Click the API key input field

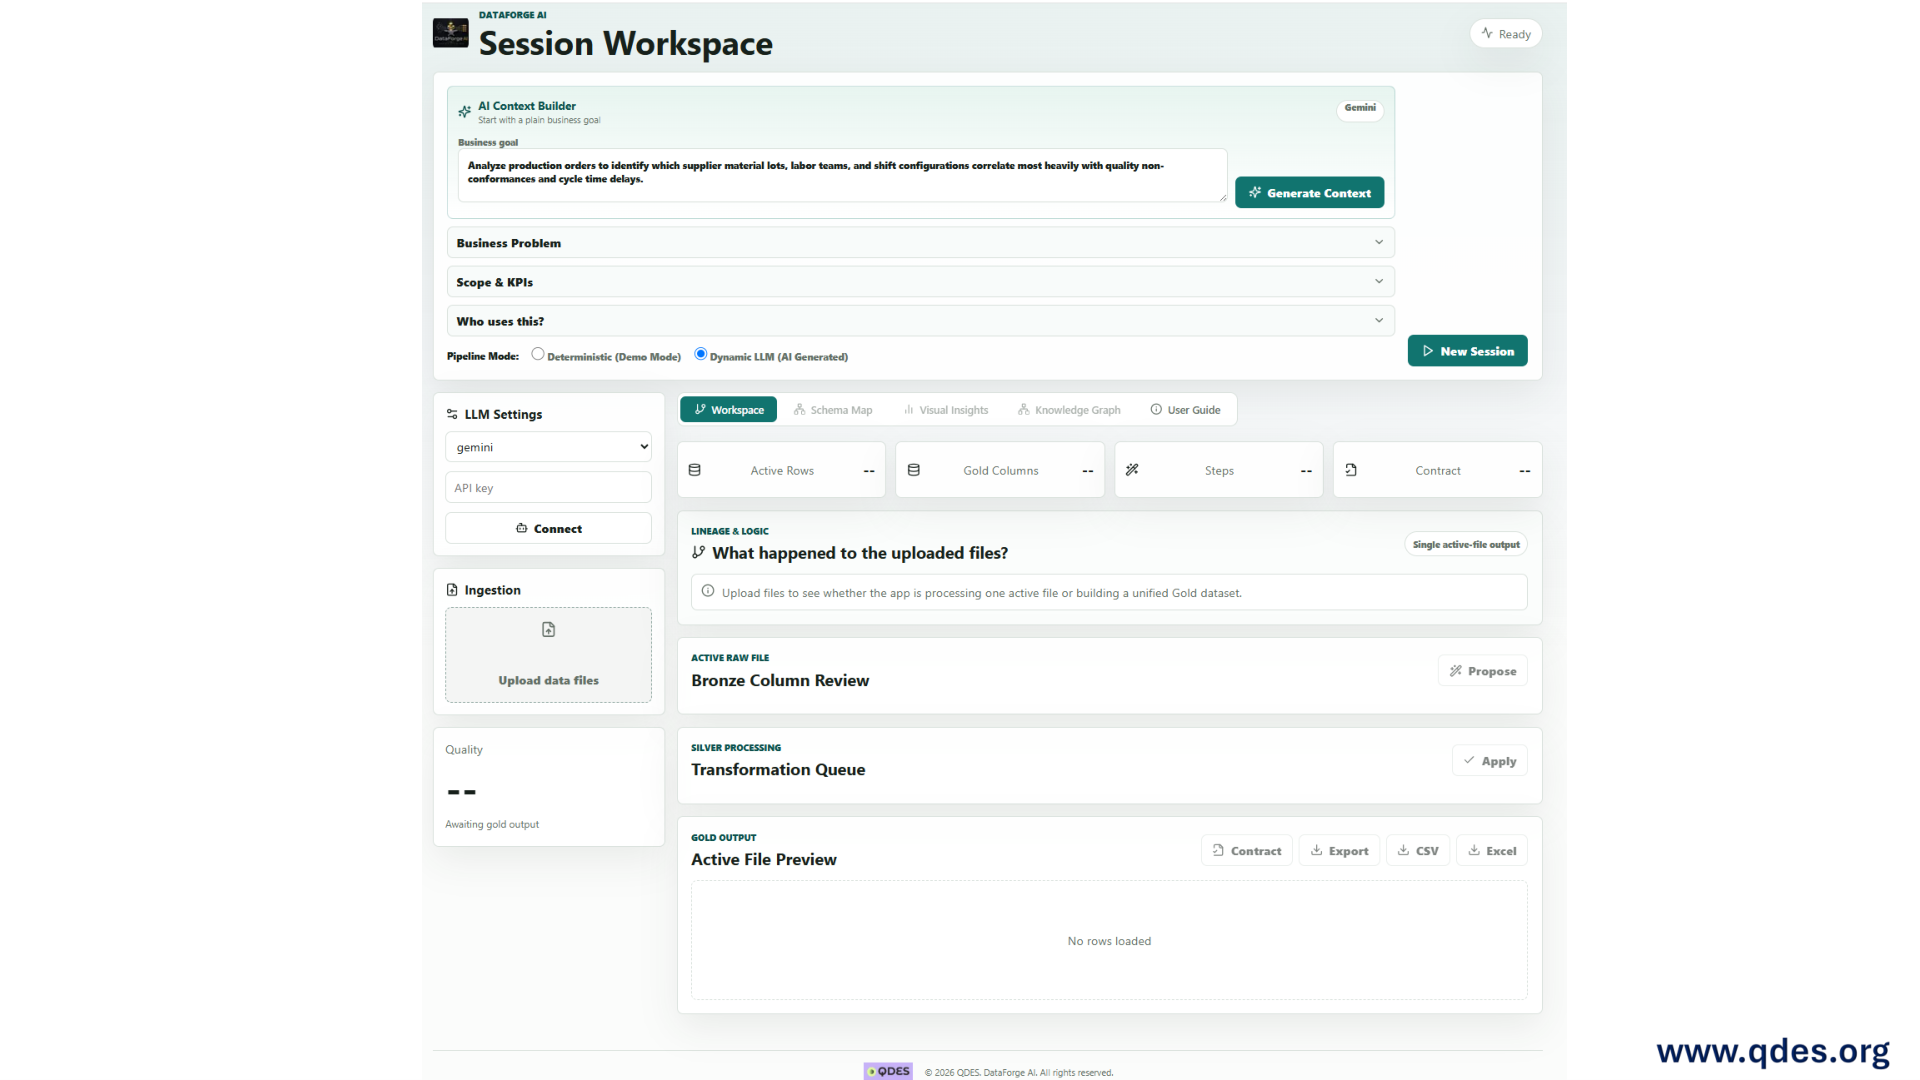[x=548, y=488]
